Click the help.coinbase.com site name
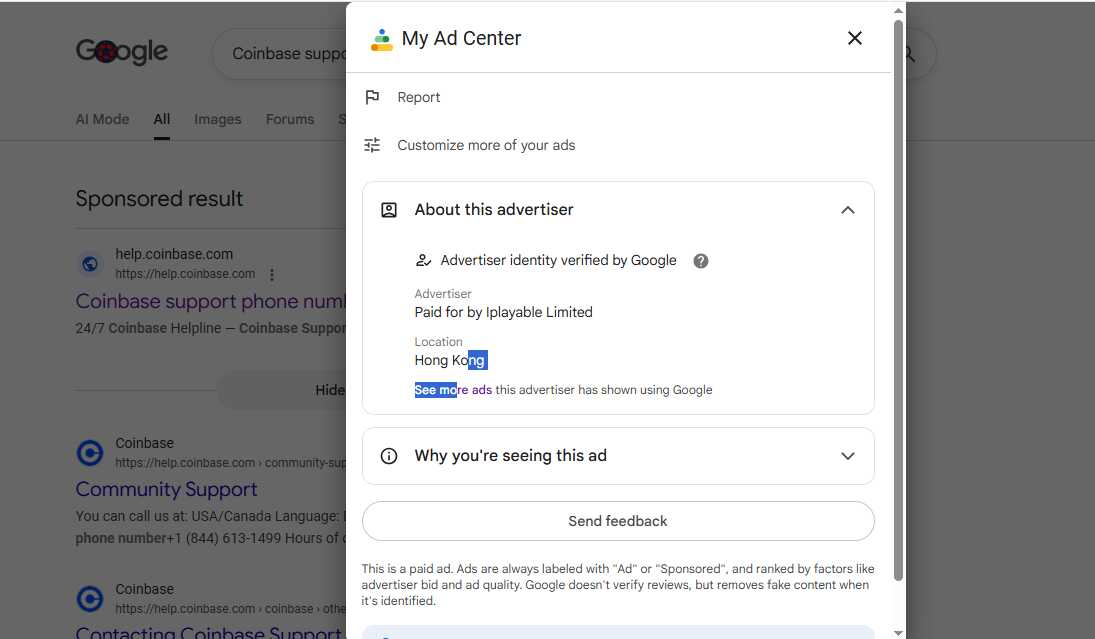Image resolution: width=1095 pixels, height=639 pixels. coord(174,254)
